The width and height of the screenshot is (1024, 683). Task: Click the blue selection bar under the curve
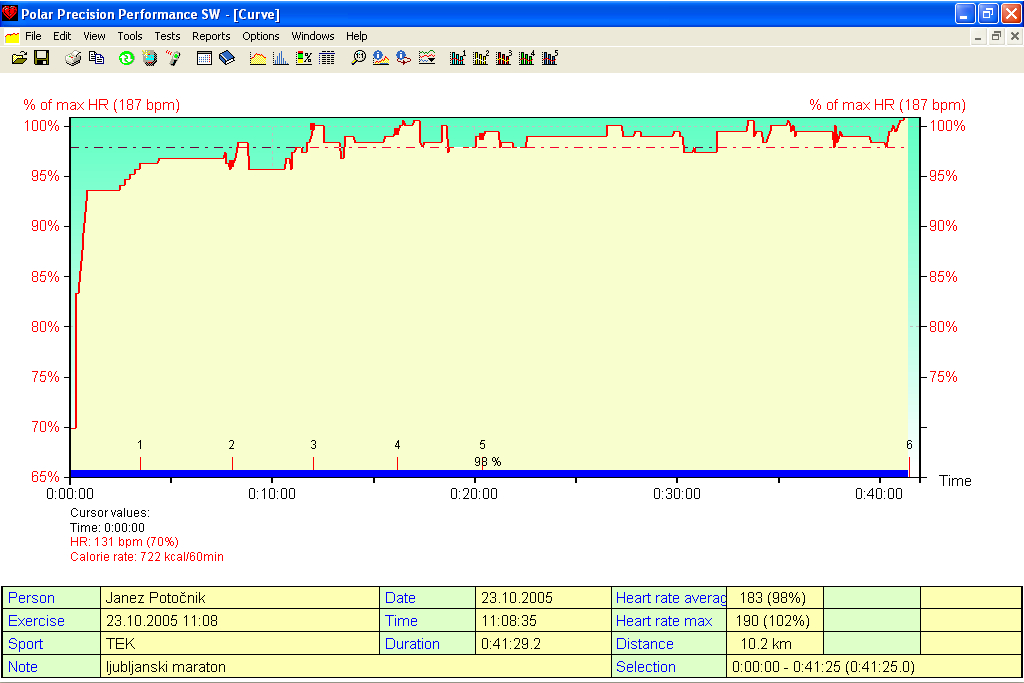(x=489, y=473)
